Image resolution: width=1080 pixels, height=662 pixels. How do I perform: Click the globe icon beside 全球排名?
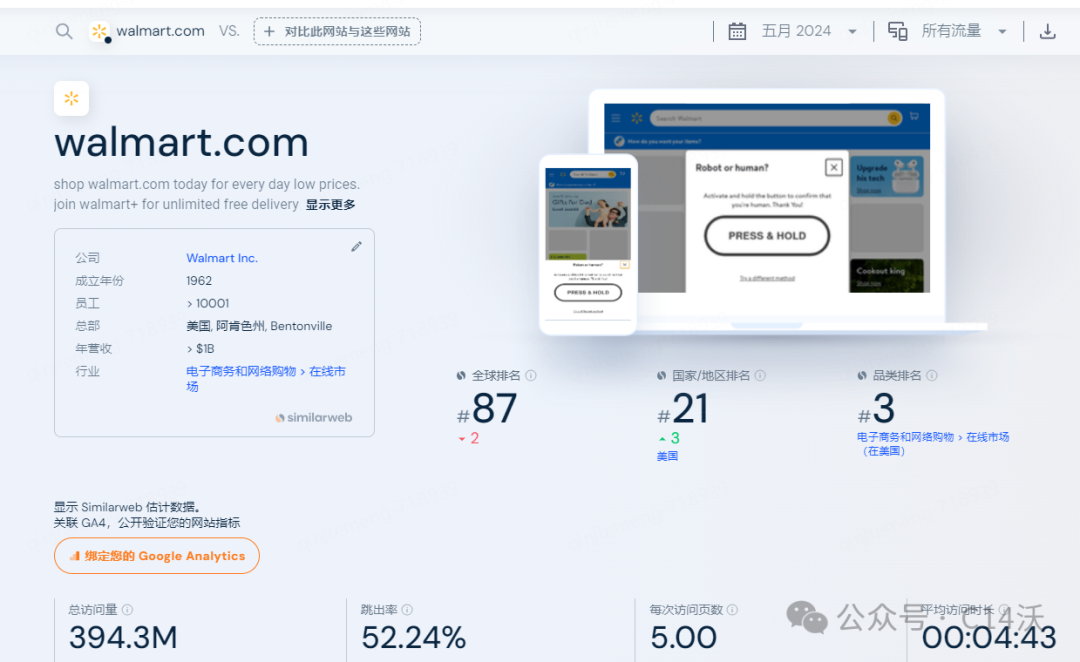click(x=461, y=375)
